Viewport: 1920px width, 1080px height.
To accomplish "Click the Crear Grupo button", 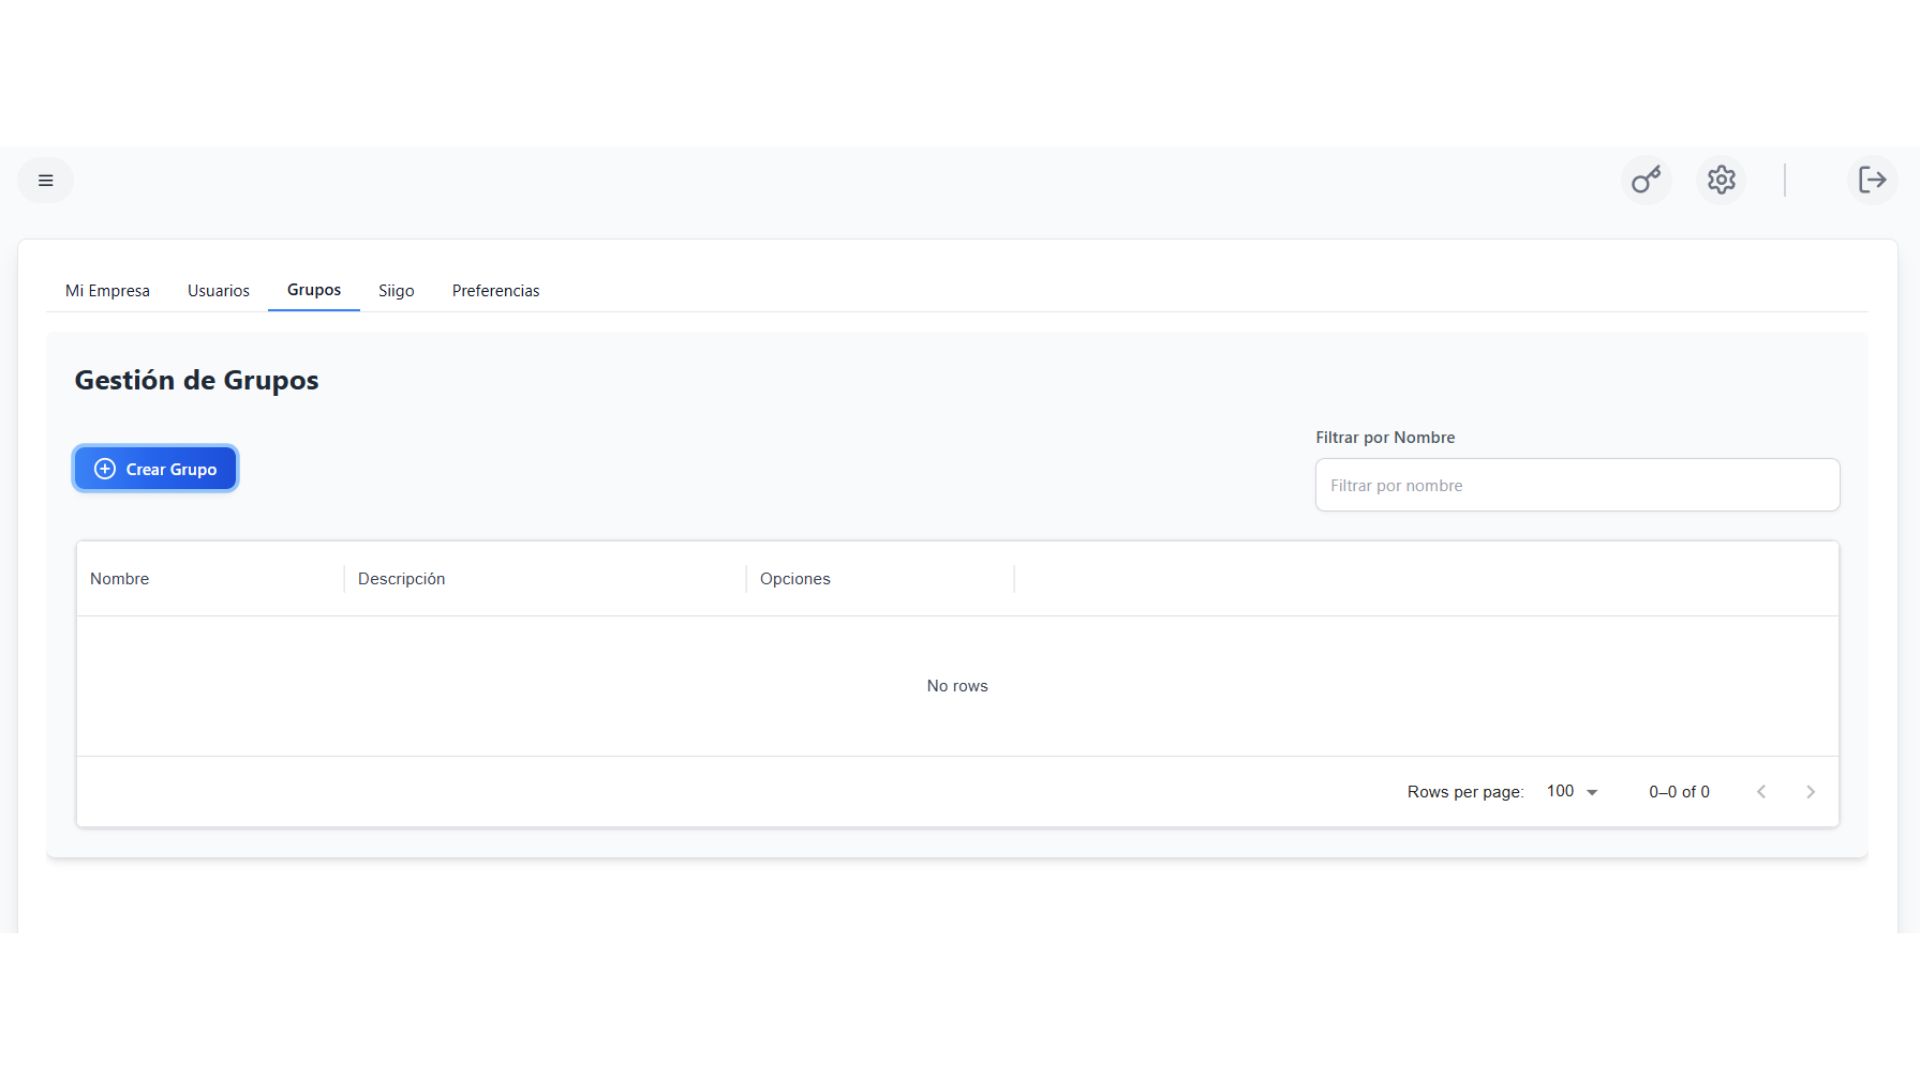I will coord(155,469).
